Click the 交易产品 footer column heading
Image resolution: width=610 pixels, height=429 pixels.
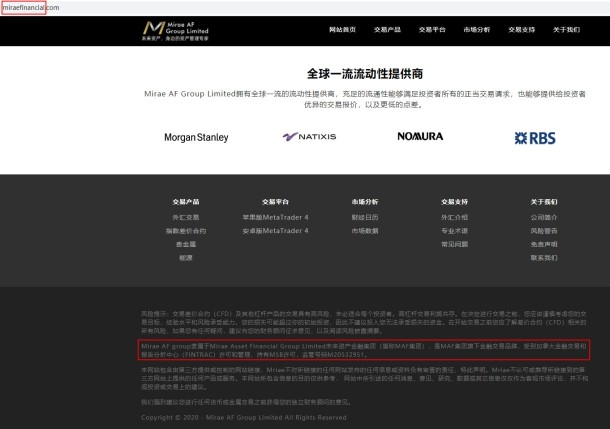tap(186, 201)
